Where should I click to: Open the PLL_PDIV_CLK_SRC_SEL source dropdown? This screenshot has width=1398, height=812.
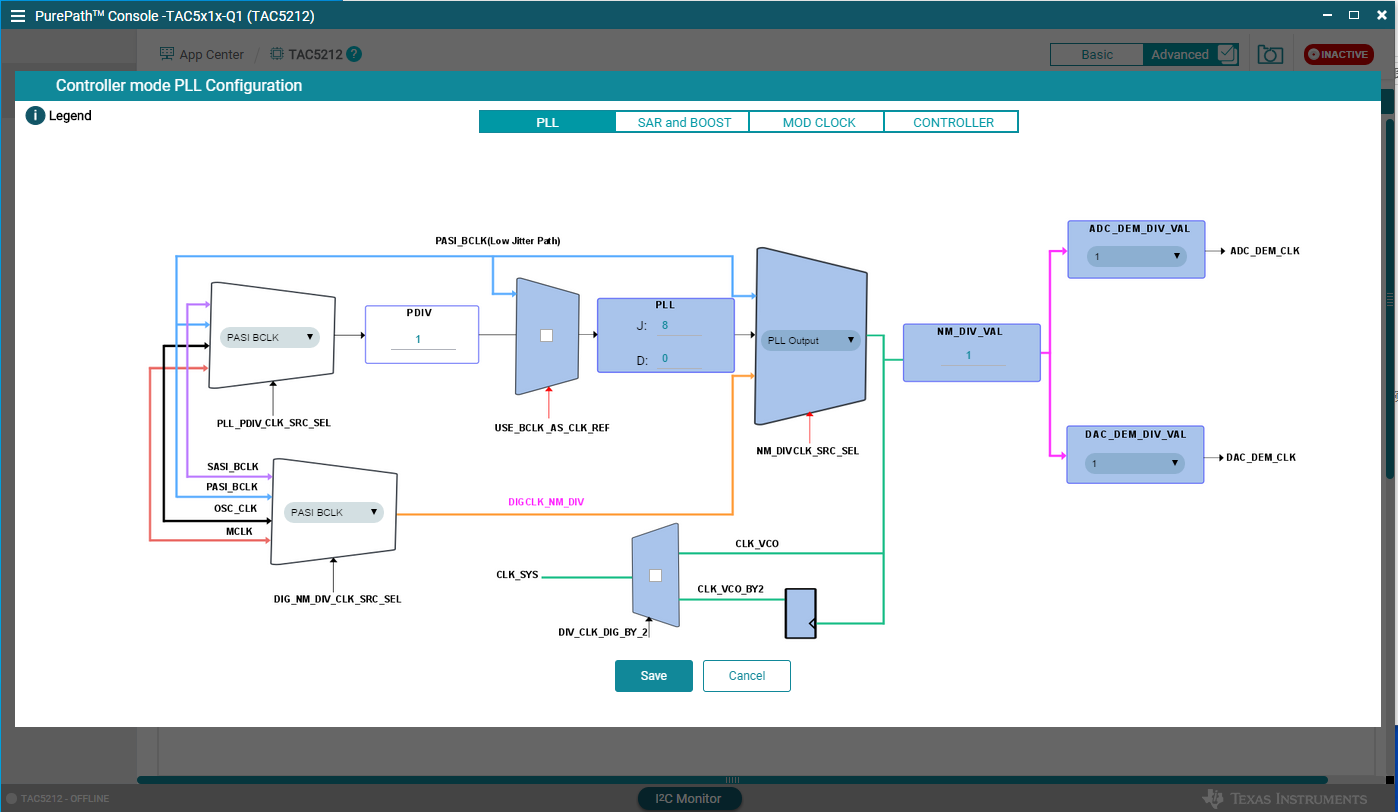[x=269, y=337]
